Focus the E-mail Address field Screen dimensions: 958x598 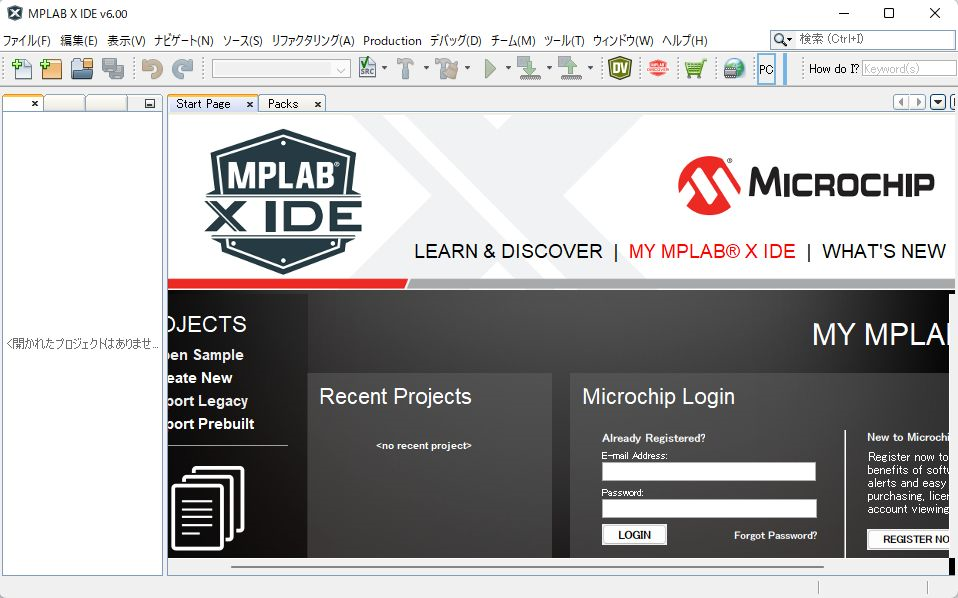pos(709,472)
